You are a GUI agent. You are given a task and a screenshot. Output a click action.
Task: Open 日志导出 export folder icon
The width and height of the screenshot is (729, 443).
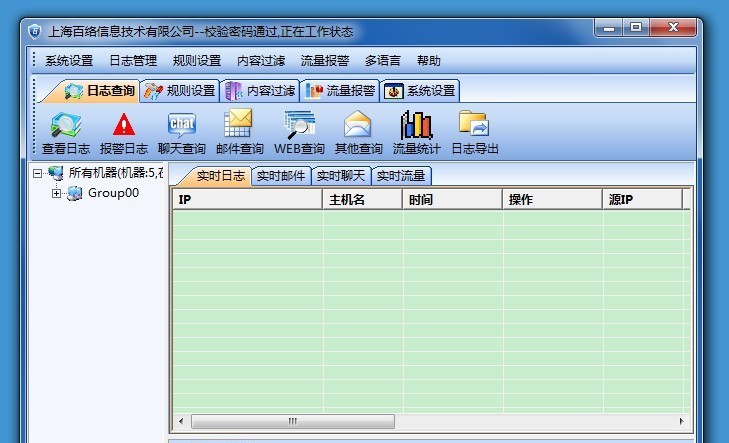coord(474,124)
